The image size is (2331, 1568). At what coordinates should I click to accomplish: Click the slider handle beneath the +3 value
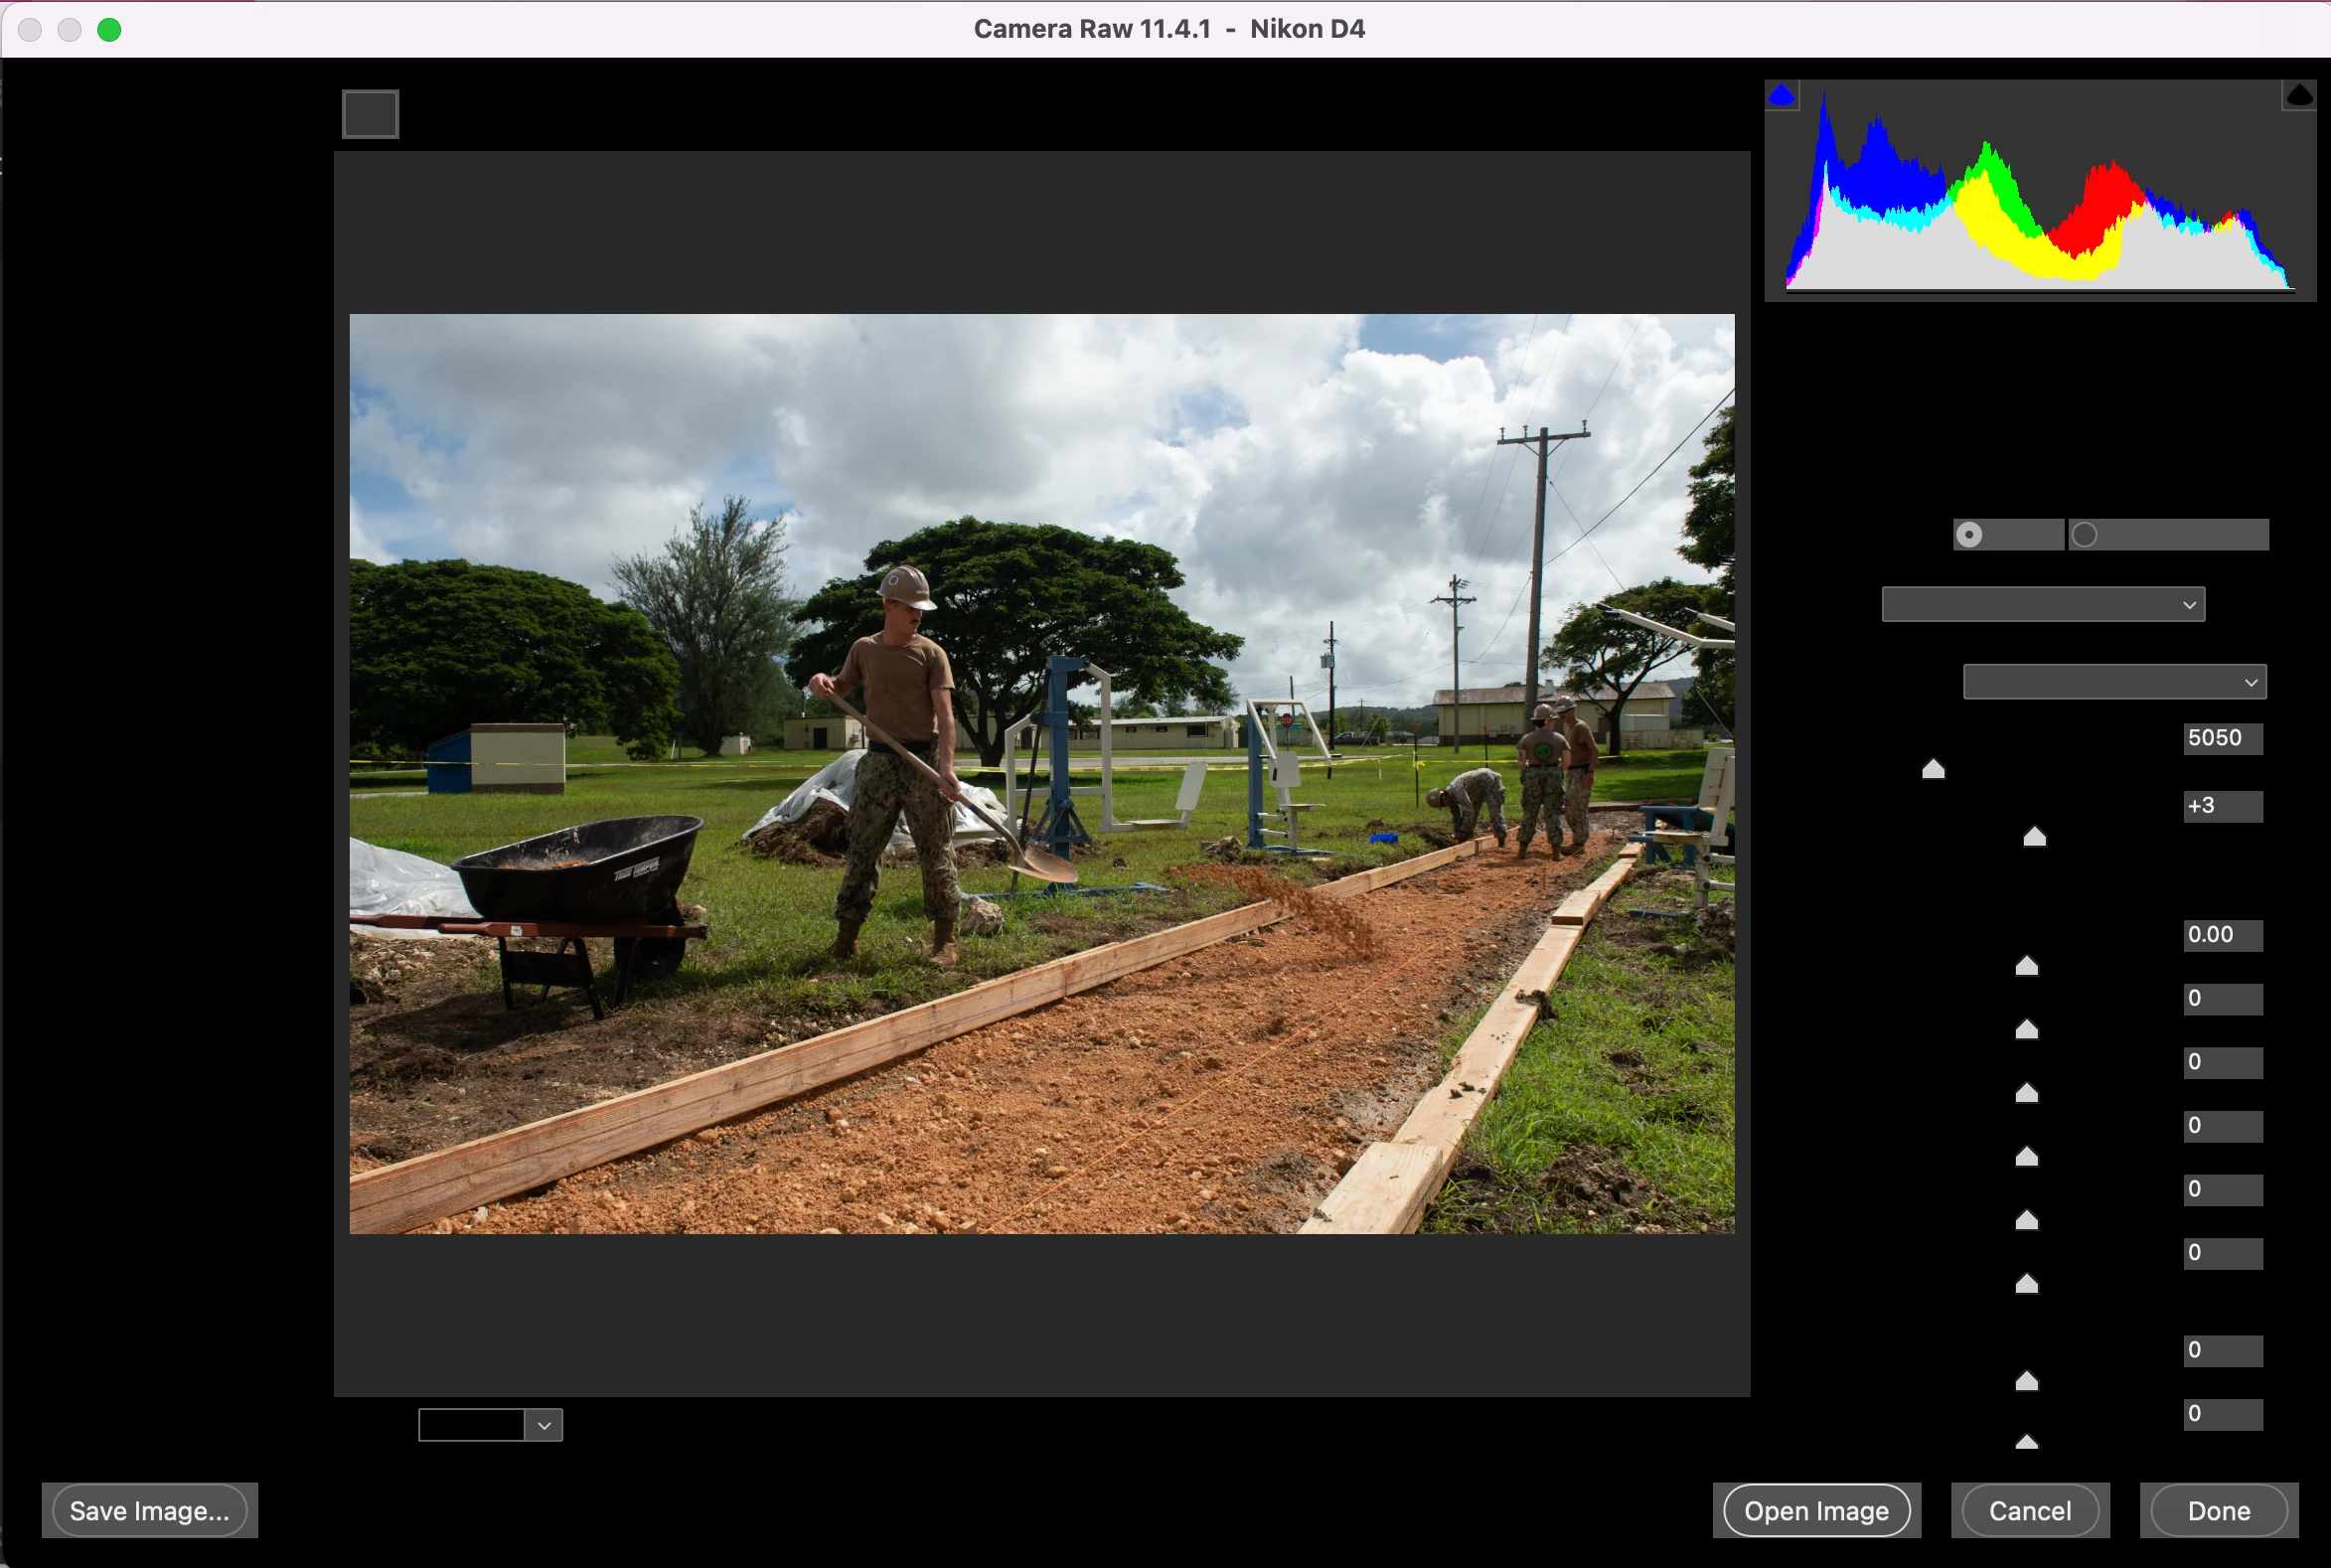point(2035,837)
